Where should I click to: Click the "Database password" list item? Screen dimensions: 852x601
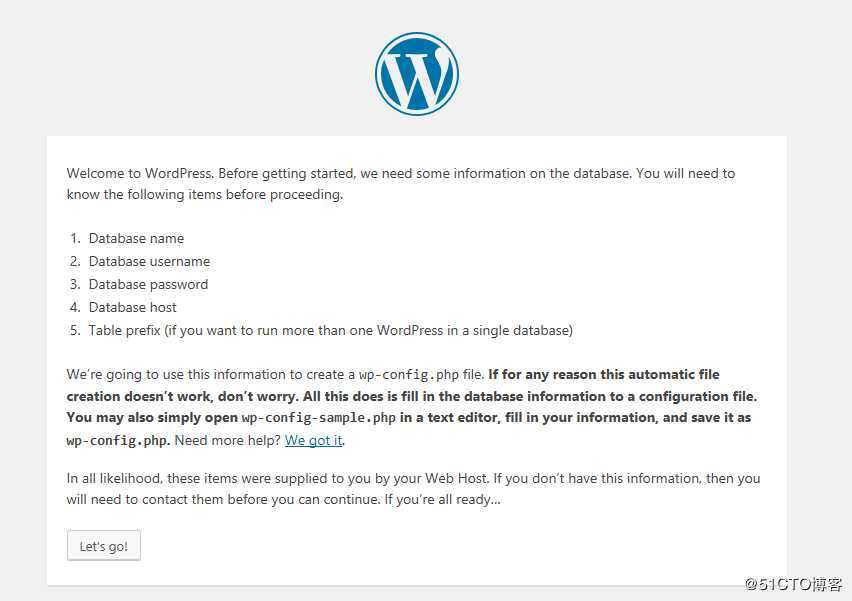pos(148,284)
